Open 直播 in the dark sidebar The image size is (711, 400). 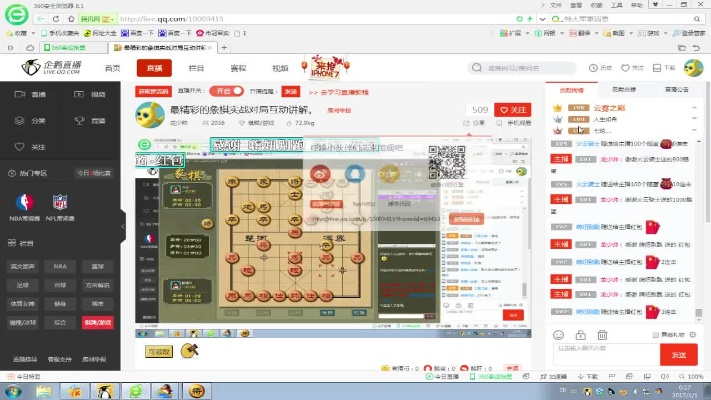coord(30,94)
